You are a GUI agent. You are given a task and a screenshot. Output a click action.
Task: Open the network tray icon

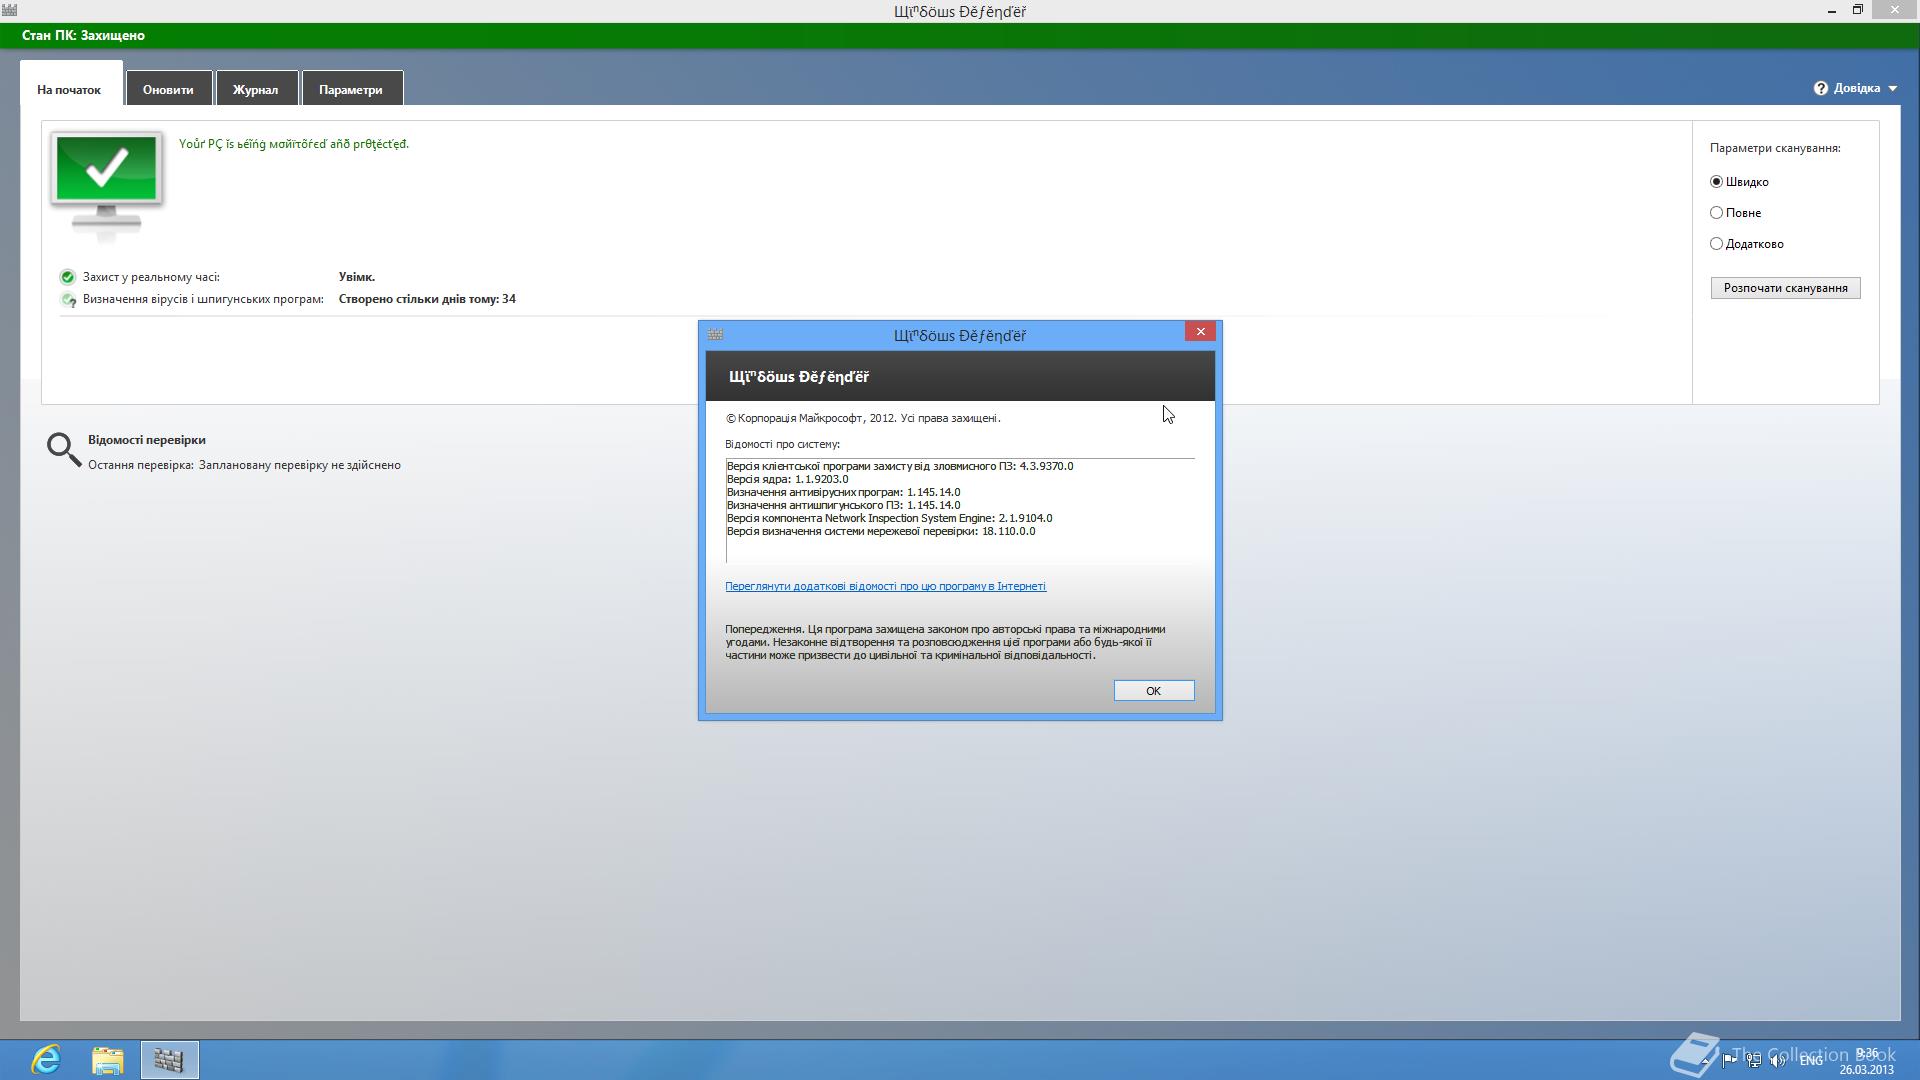point(1754,1060)
